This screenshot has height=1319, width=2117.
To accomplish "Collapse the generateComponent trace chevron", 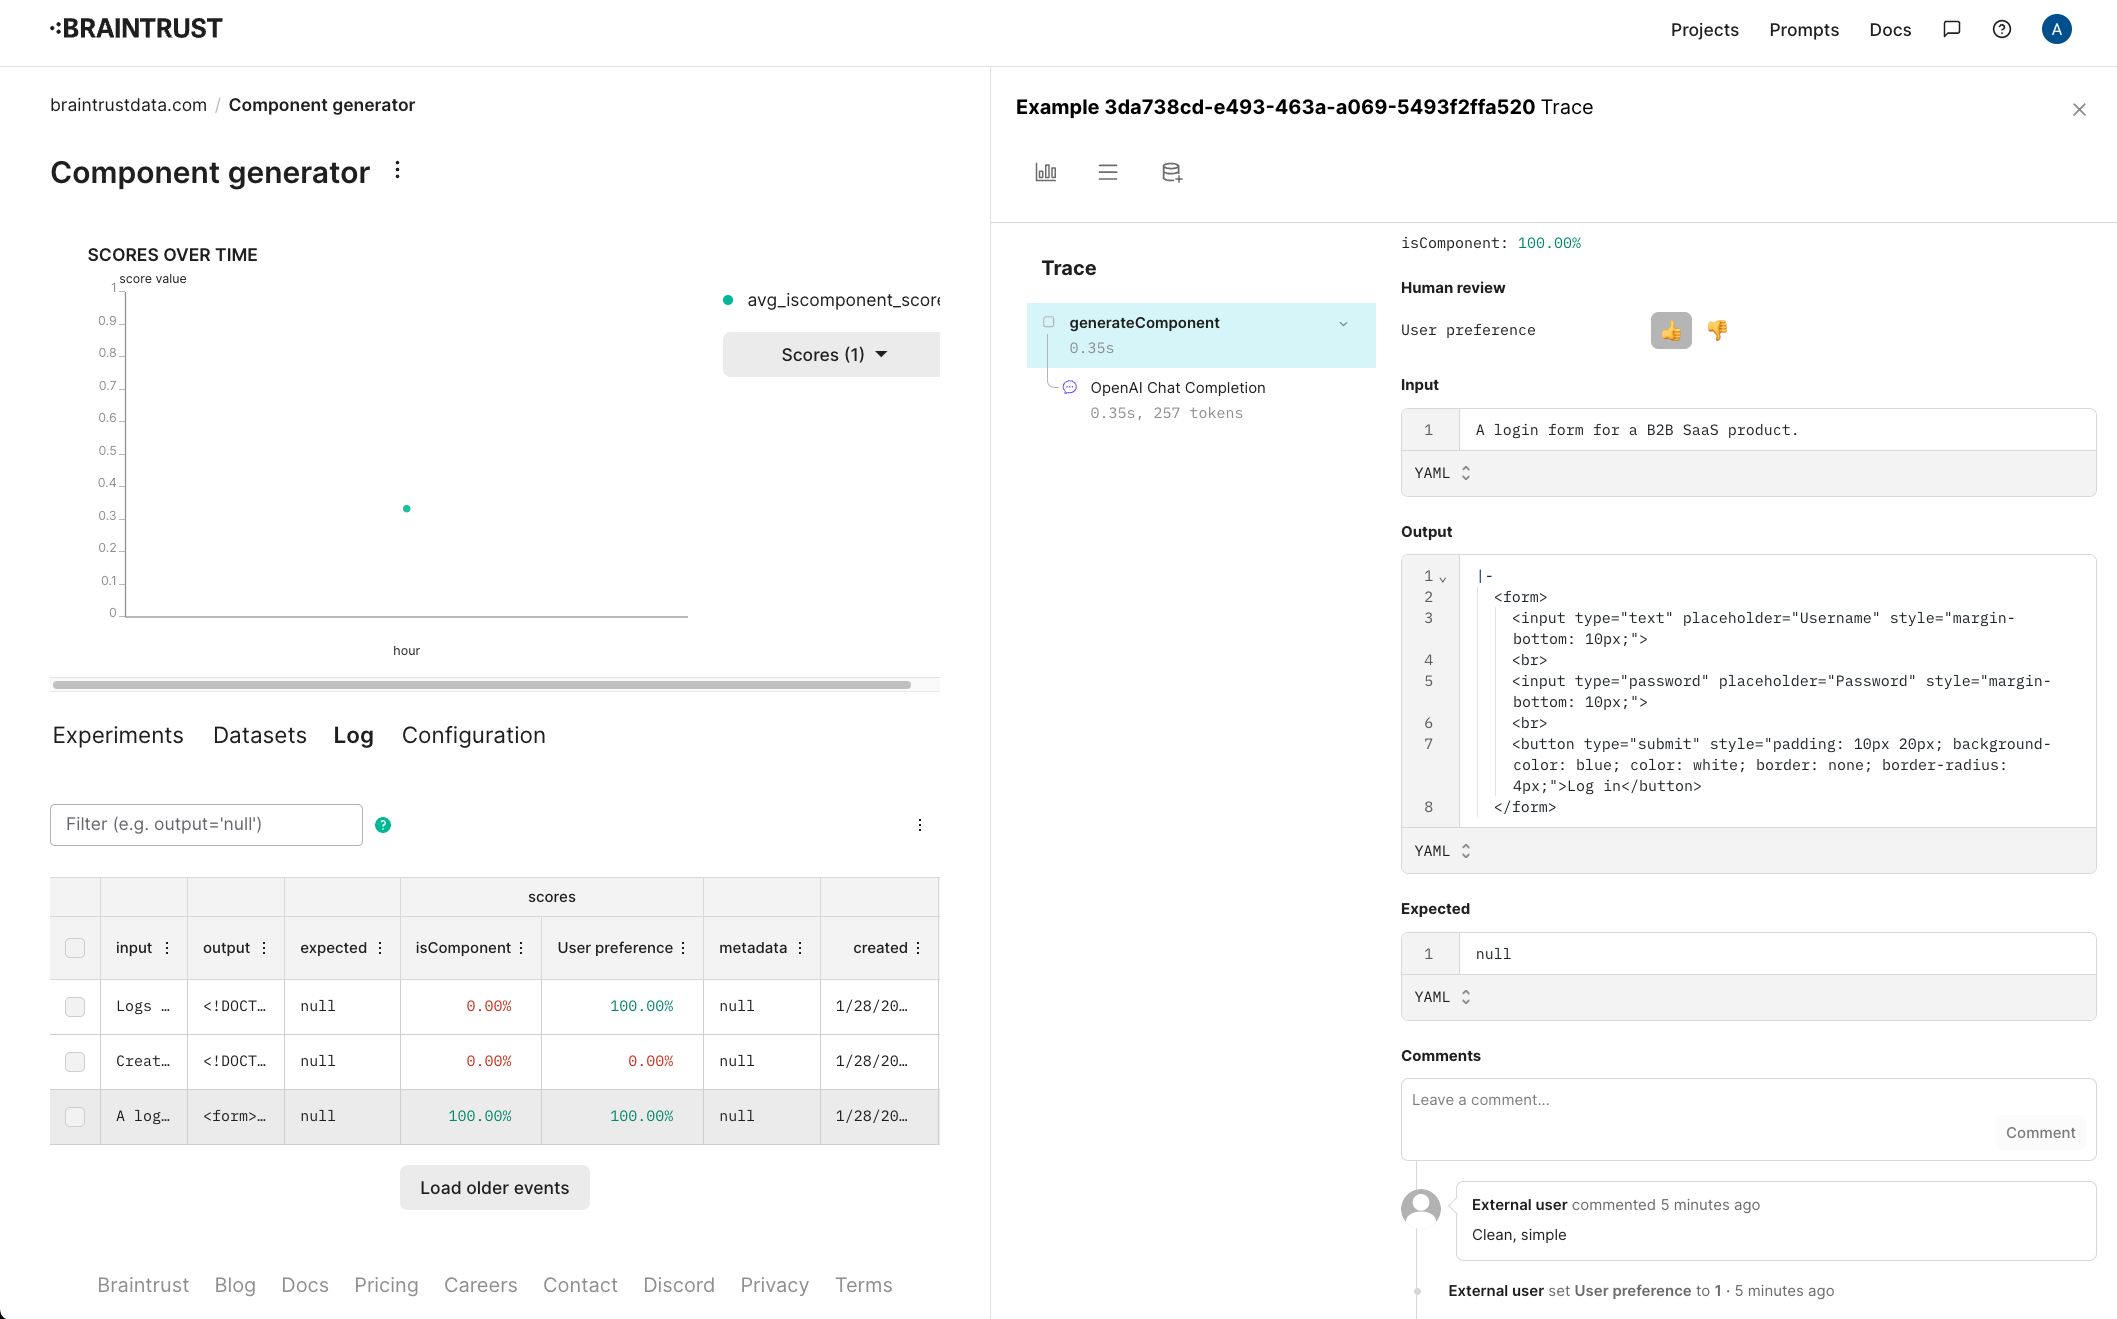I will 1343,323.
